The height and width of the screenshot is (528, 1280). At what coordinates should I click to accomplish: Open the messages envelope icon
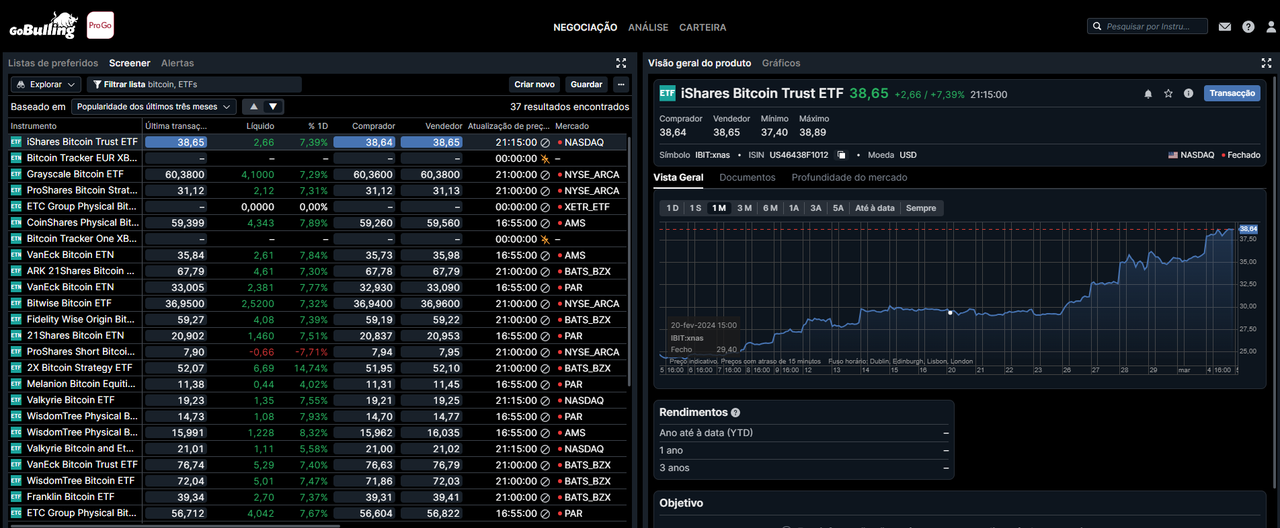(x=1225, y=27)
